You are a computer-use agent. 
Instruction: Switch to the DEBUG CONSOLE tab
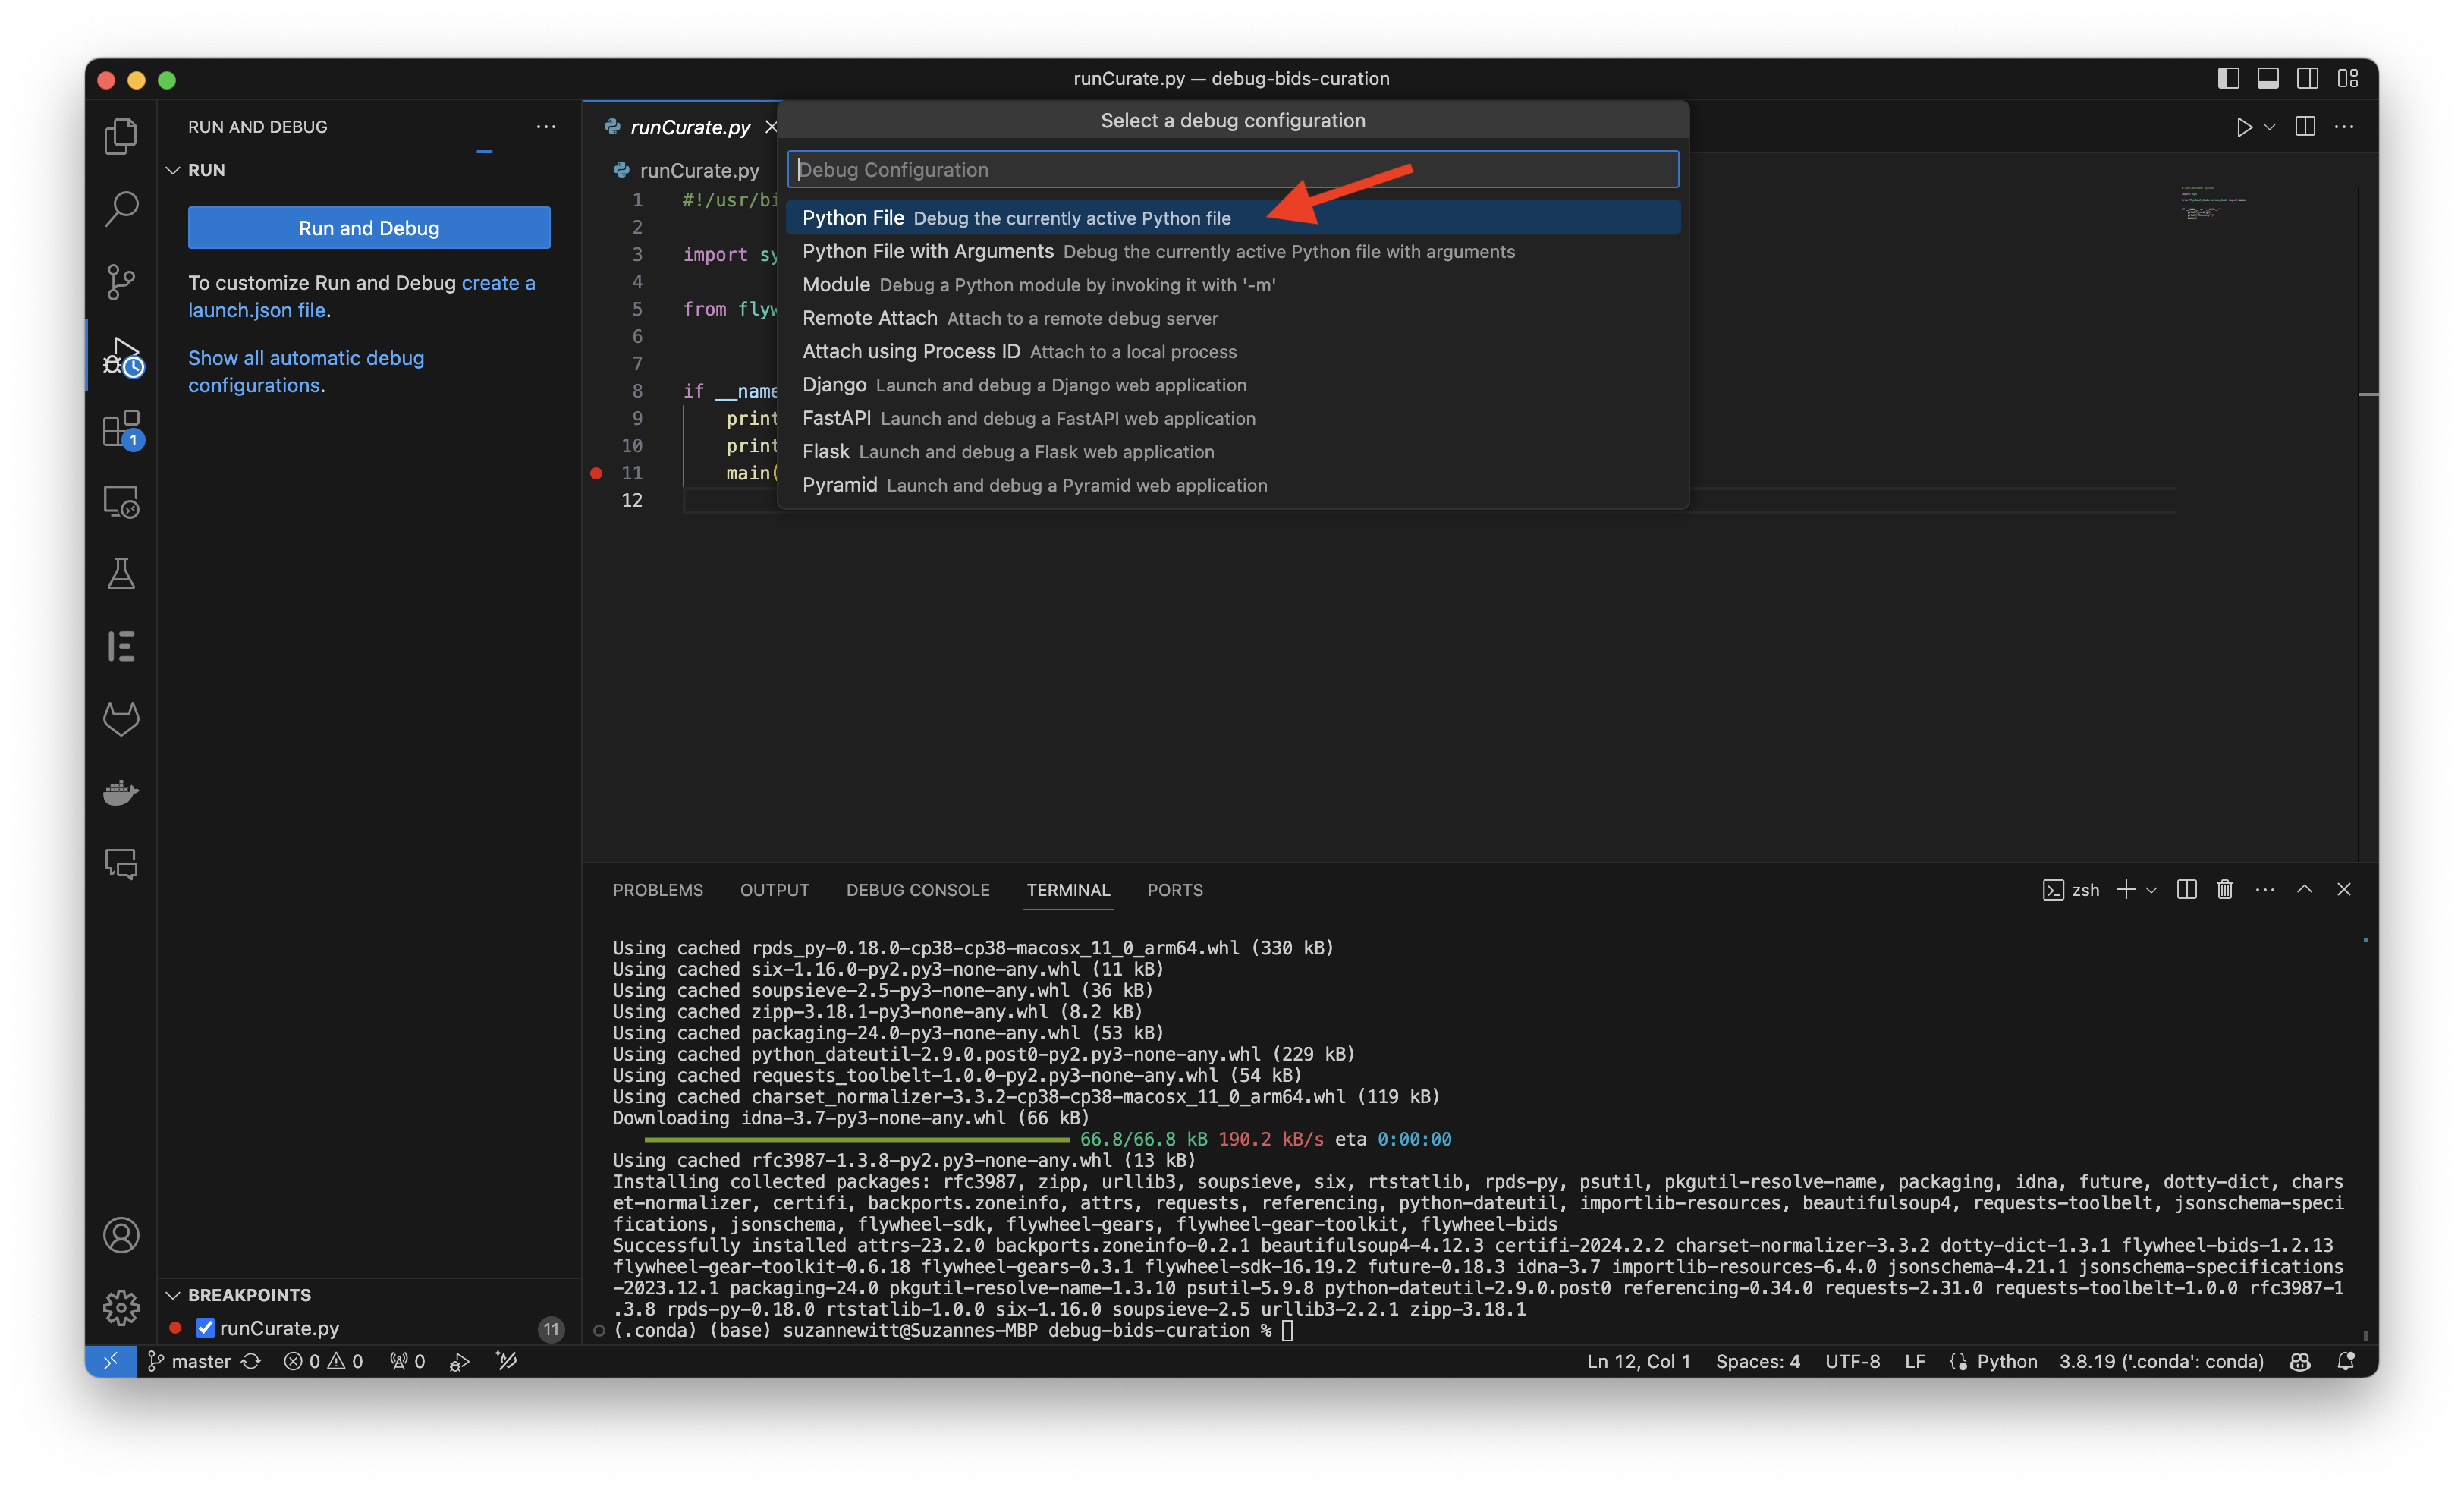click(917, 889)
